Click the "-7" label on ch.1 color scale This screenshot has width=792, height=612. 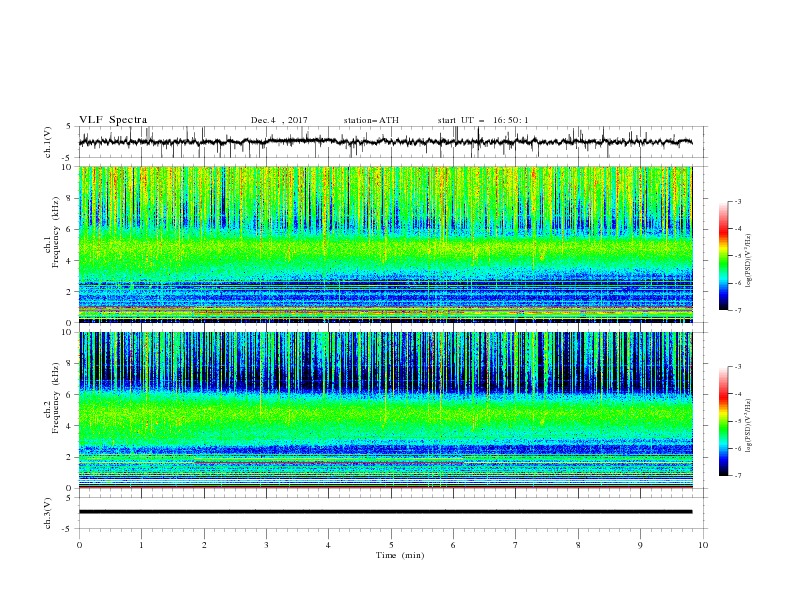point(738,310)
